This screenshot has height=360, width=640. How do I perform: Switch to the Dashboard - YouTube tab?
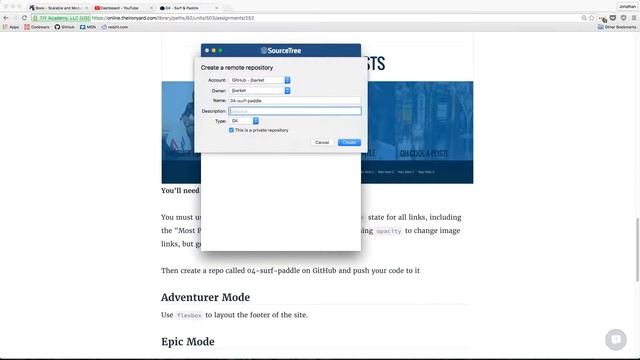click(120, 8)
